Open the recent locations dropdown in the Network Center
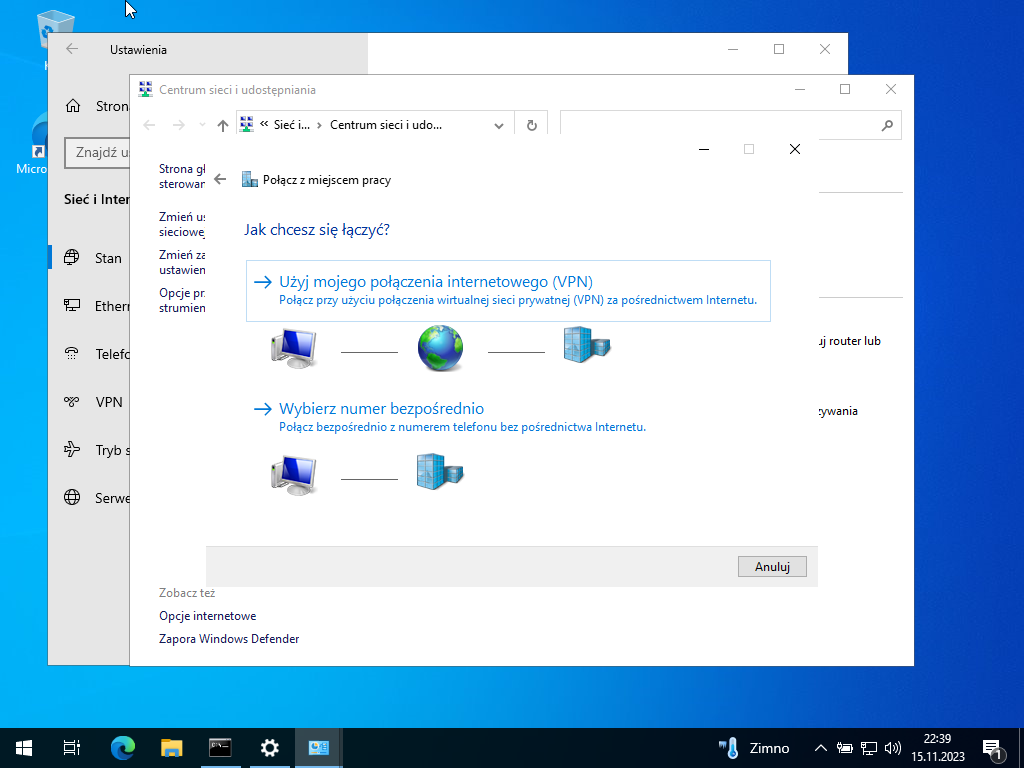1024x768 pixels. pyautogui.click(x=202, y=125)
